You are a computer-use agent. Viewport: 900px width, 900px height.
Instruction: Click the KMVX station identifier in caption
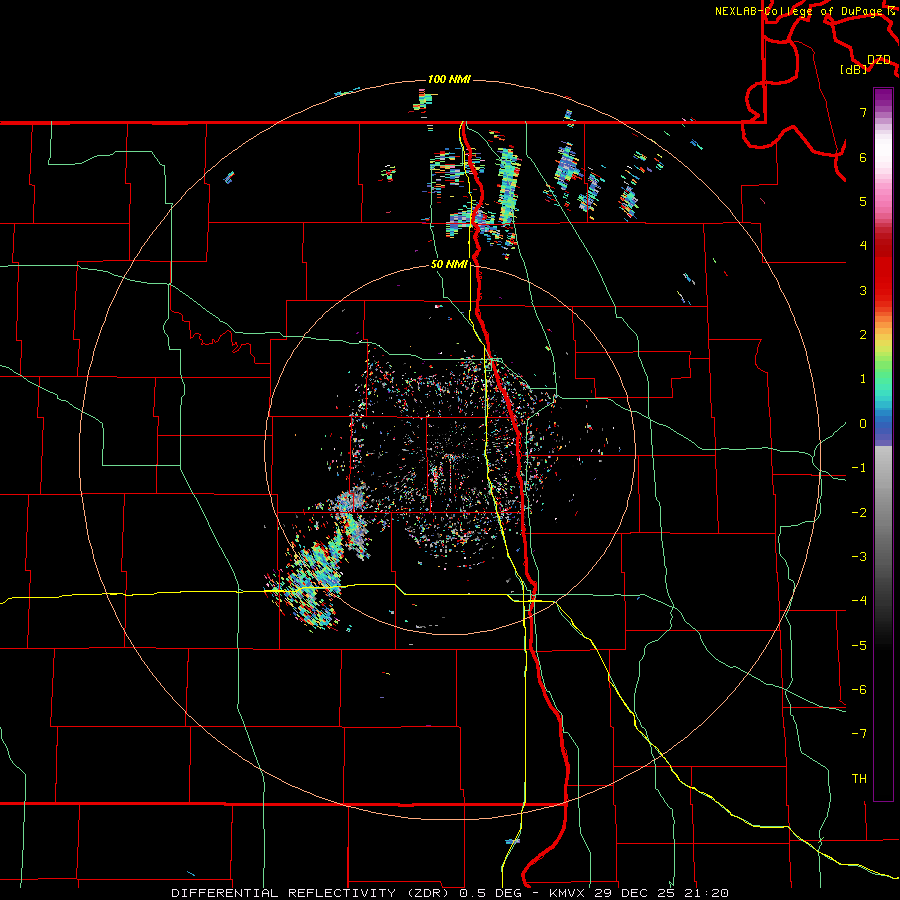pyautogui.click(x=567, y=893)
